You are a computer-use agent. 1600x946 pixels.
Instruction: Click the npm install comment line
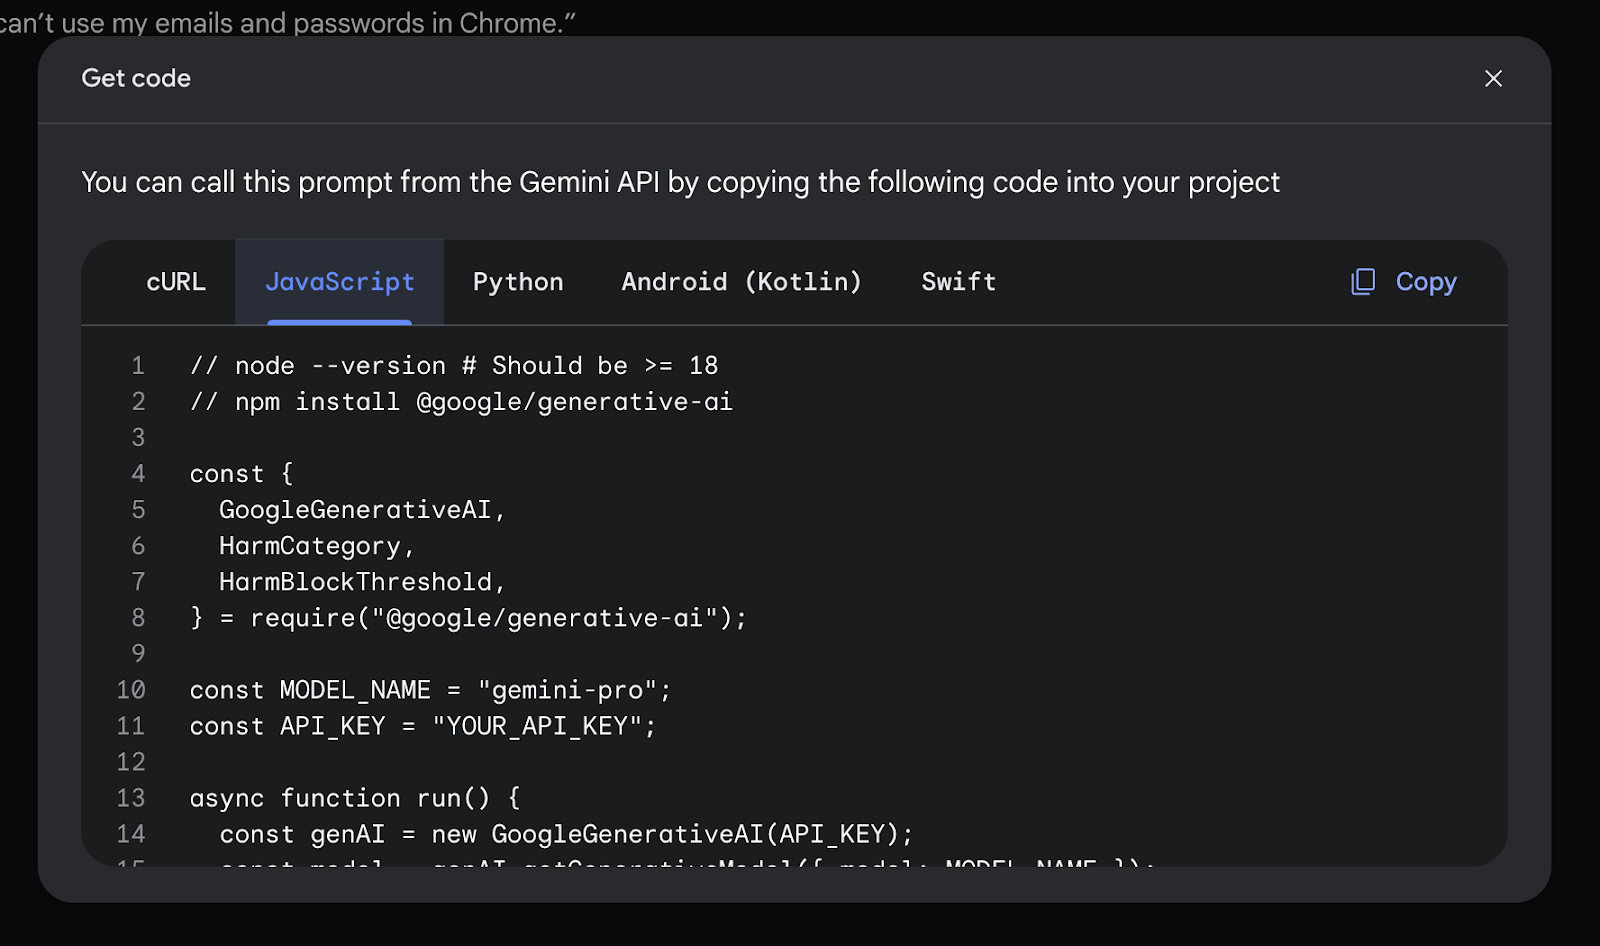point(461,402)
